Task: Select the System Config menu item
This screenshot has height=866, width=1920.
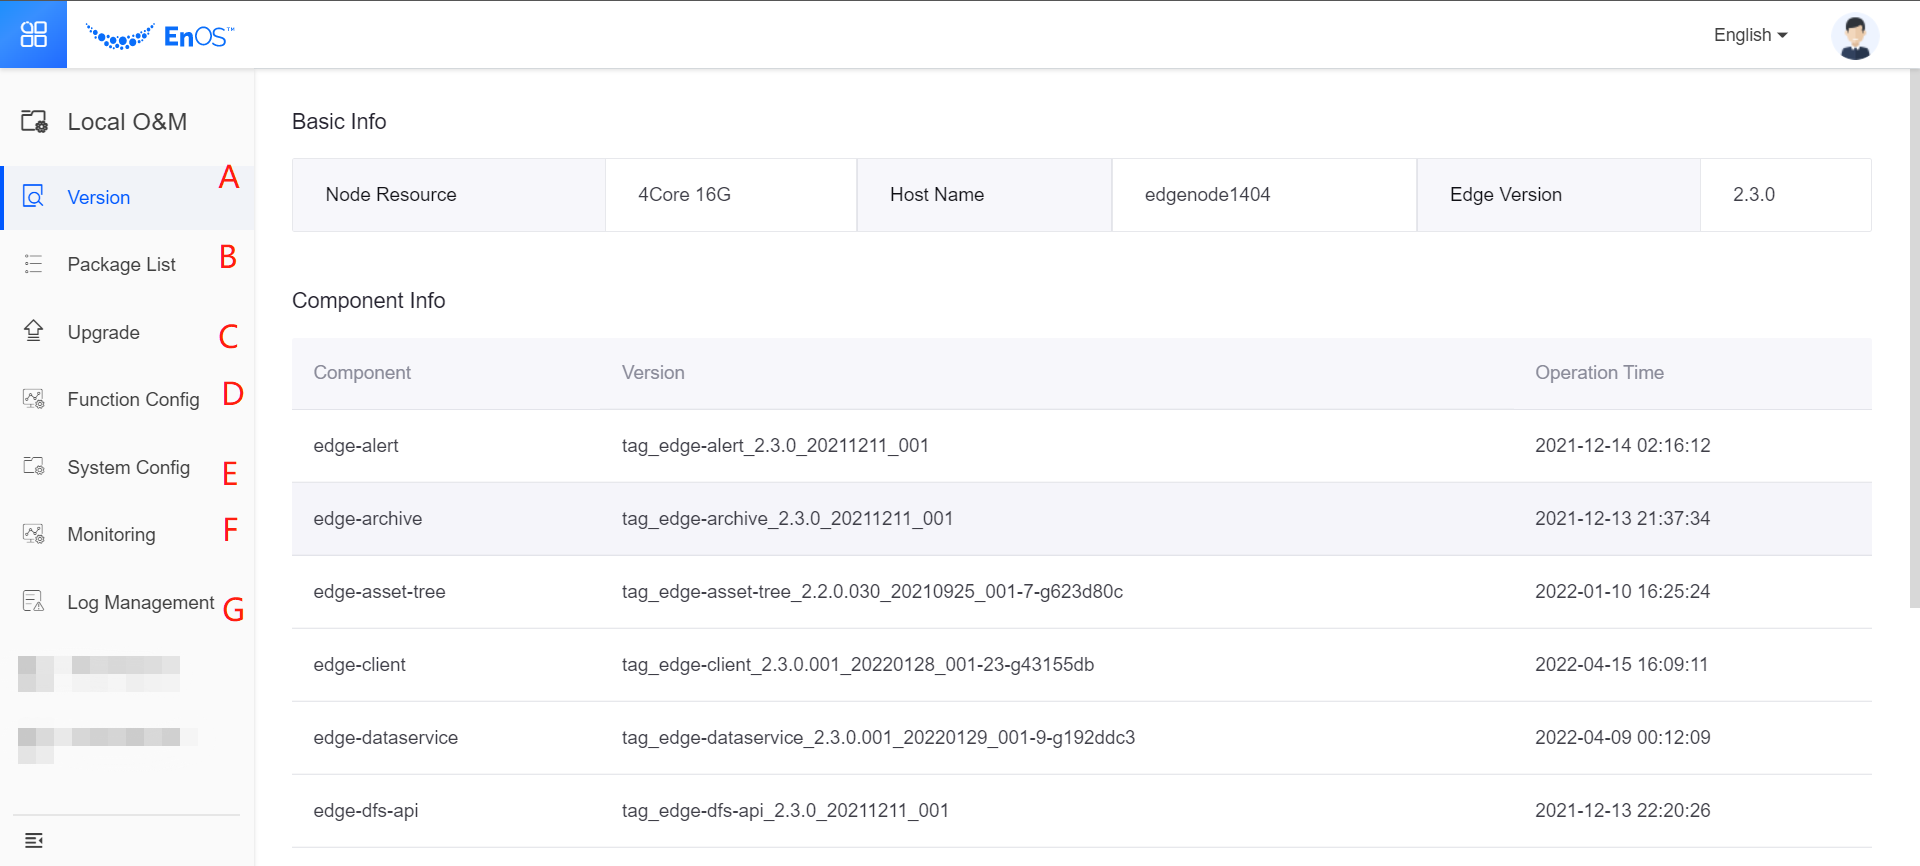Action: coord(128,467)
